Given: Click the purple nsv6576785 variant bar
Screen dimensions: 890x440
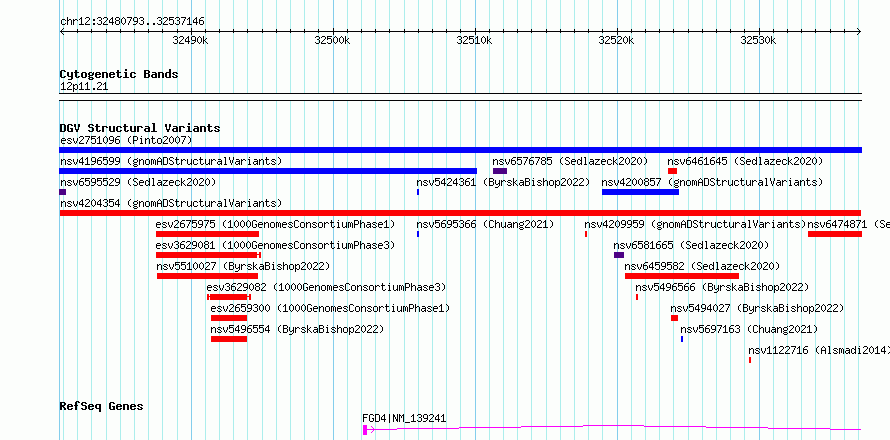Looking at the screenshot, I should click(x=499, y=171).
